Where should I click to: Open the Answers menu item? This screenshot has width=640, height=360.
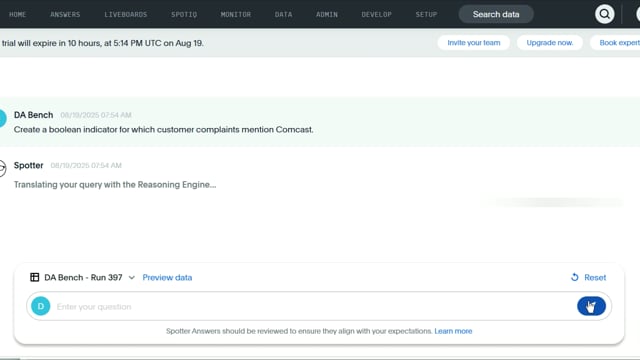coord(65,14)
